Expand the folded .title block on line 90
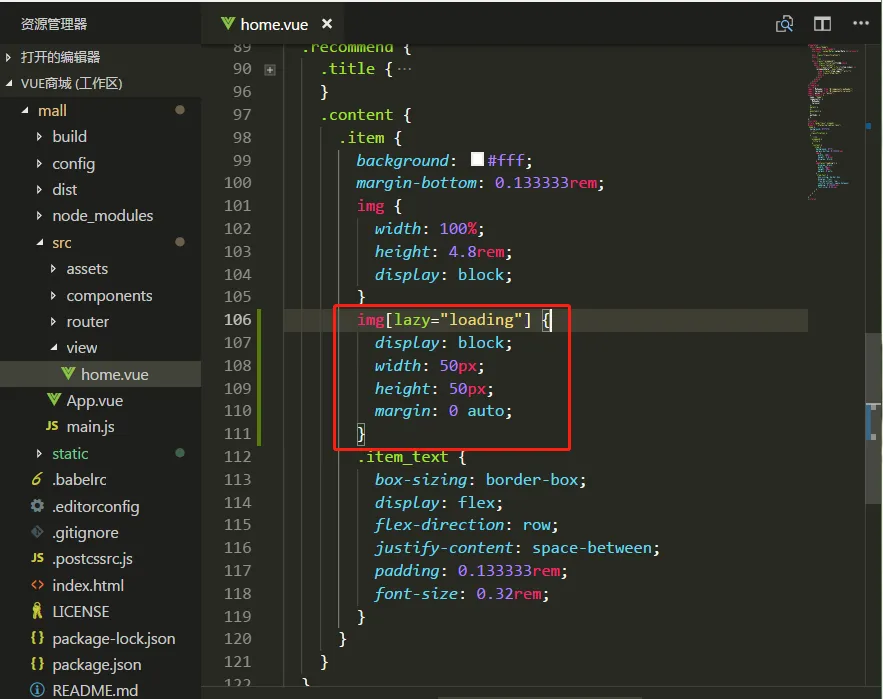 click(x=269, y=70)
